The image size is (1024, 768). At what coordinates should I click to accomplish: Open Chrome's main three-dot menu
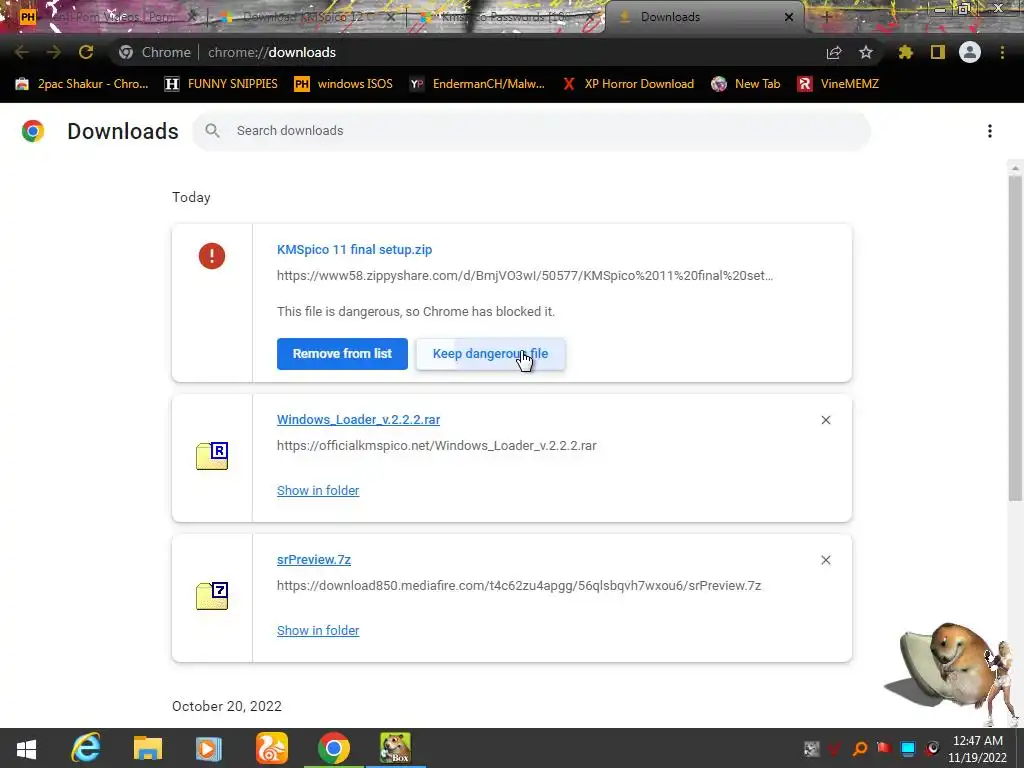tap(1002, 52)
